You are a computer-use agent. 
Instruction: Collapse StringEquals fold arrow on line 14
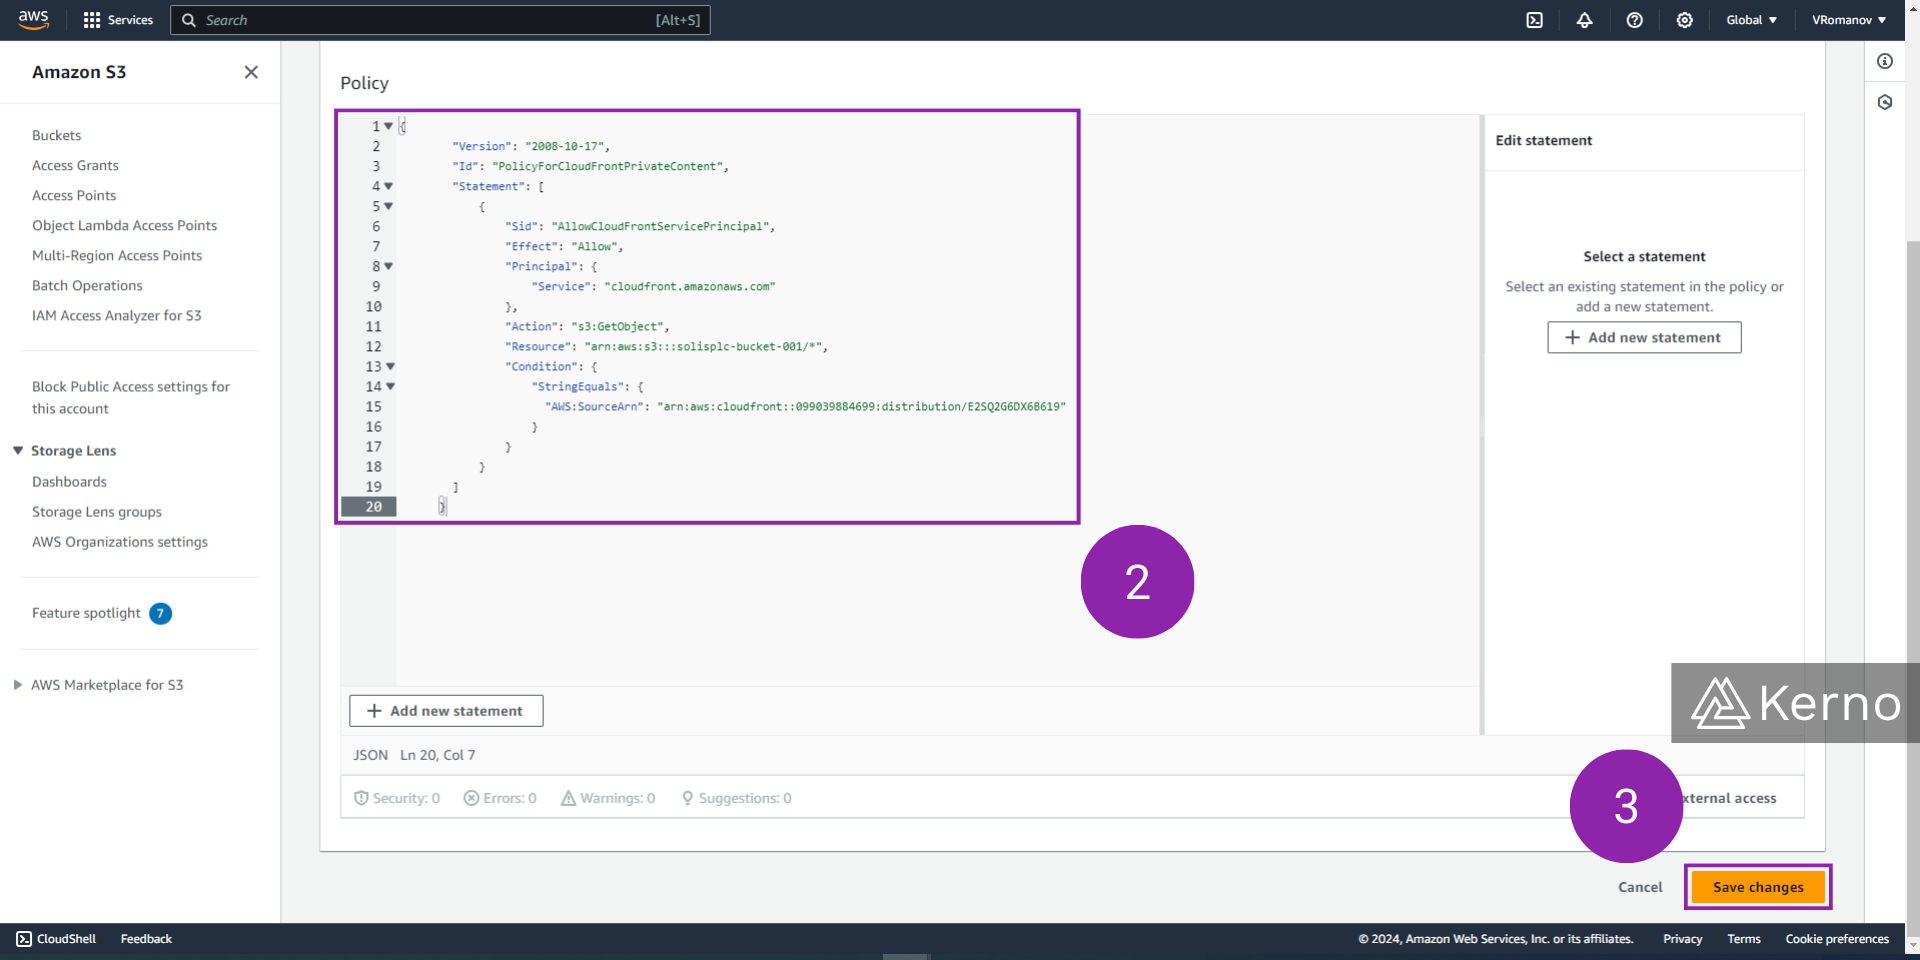coord(390,386)
